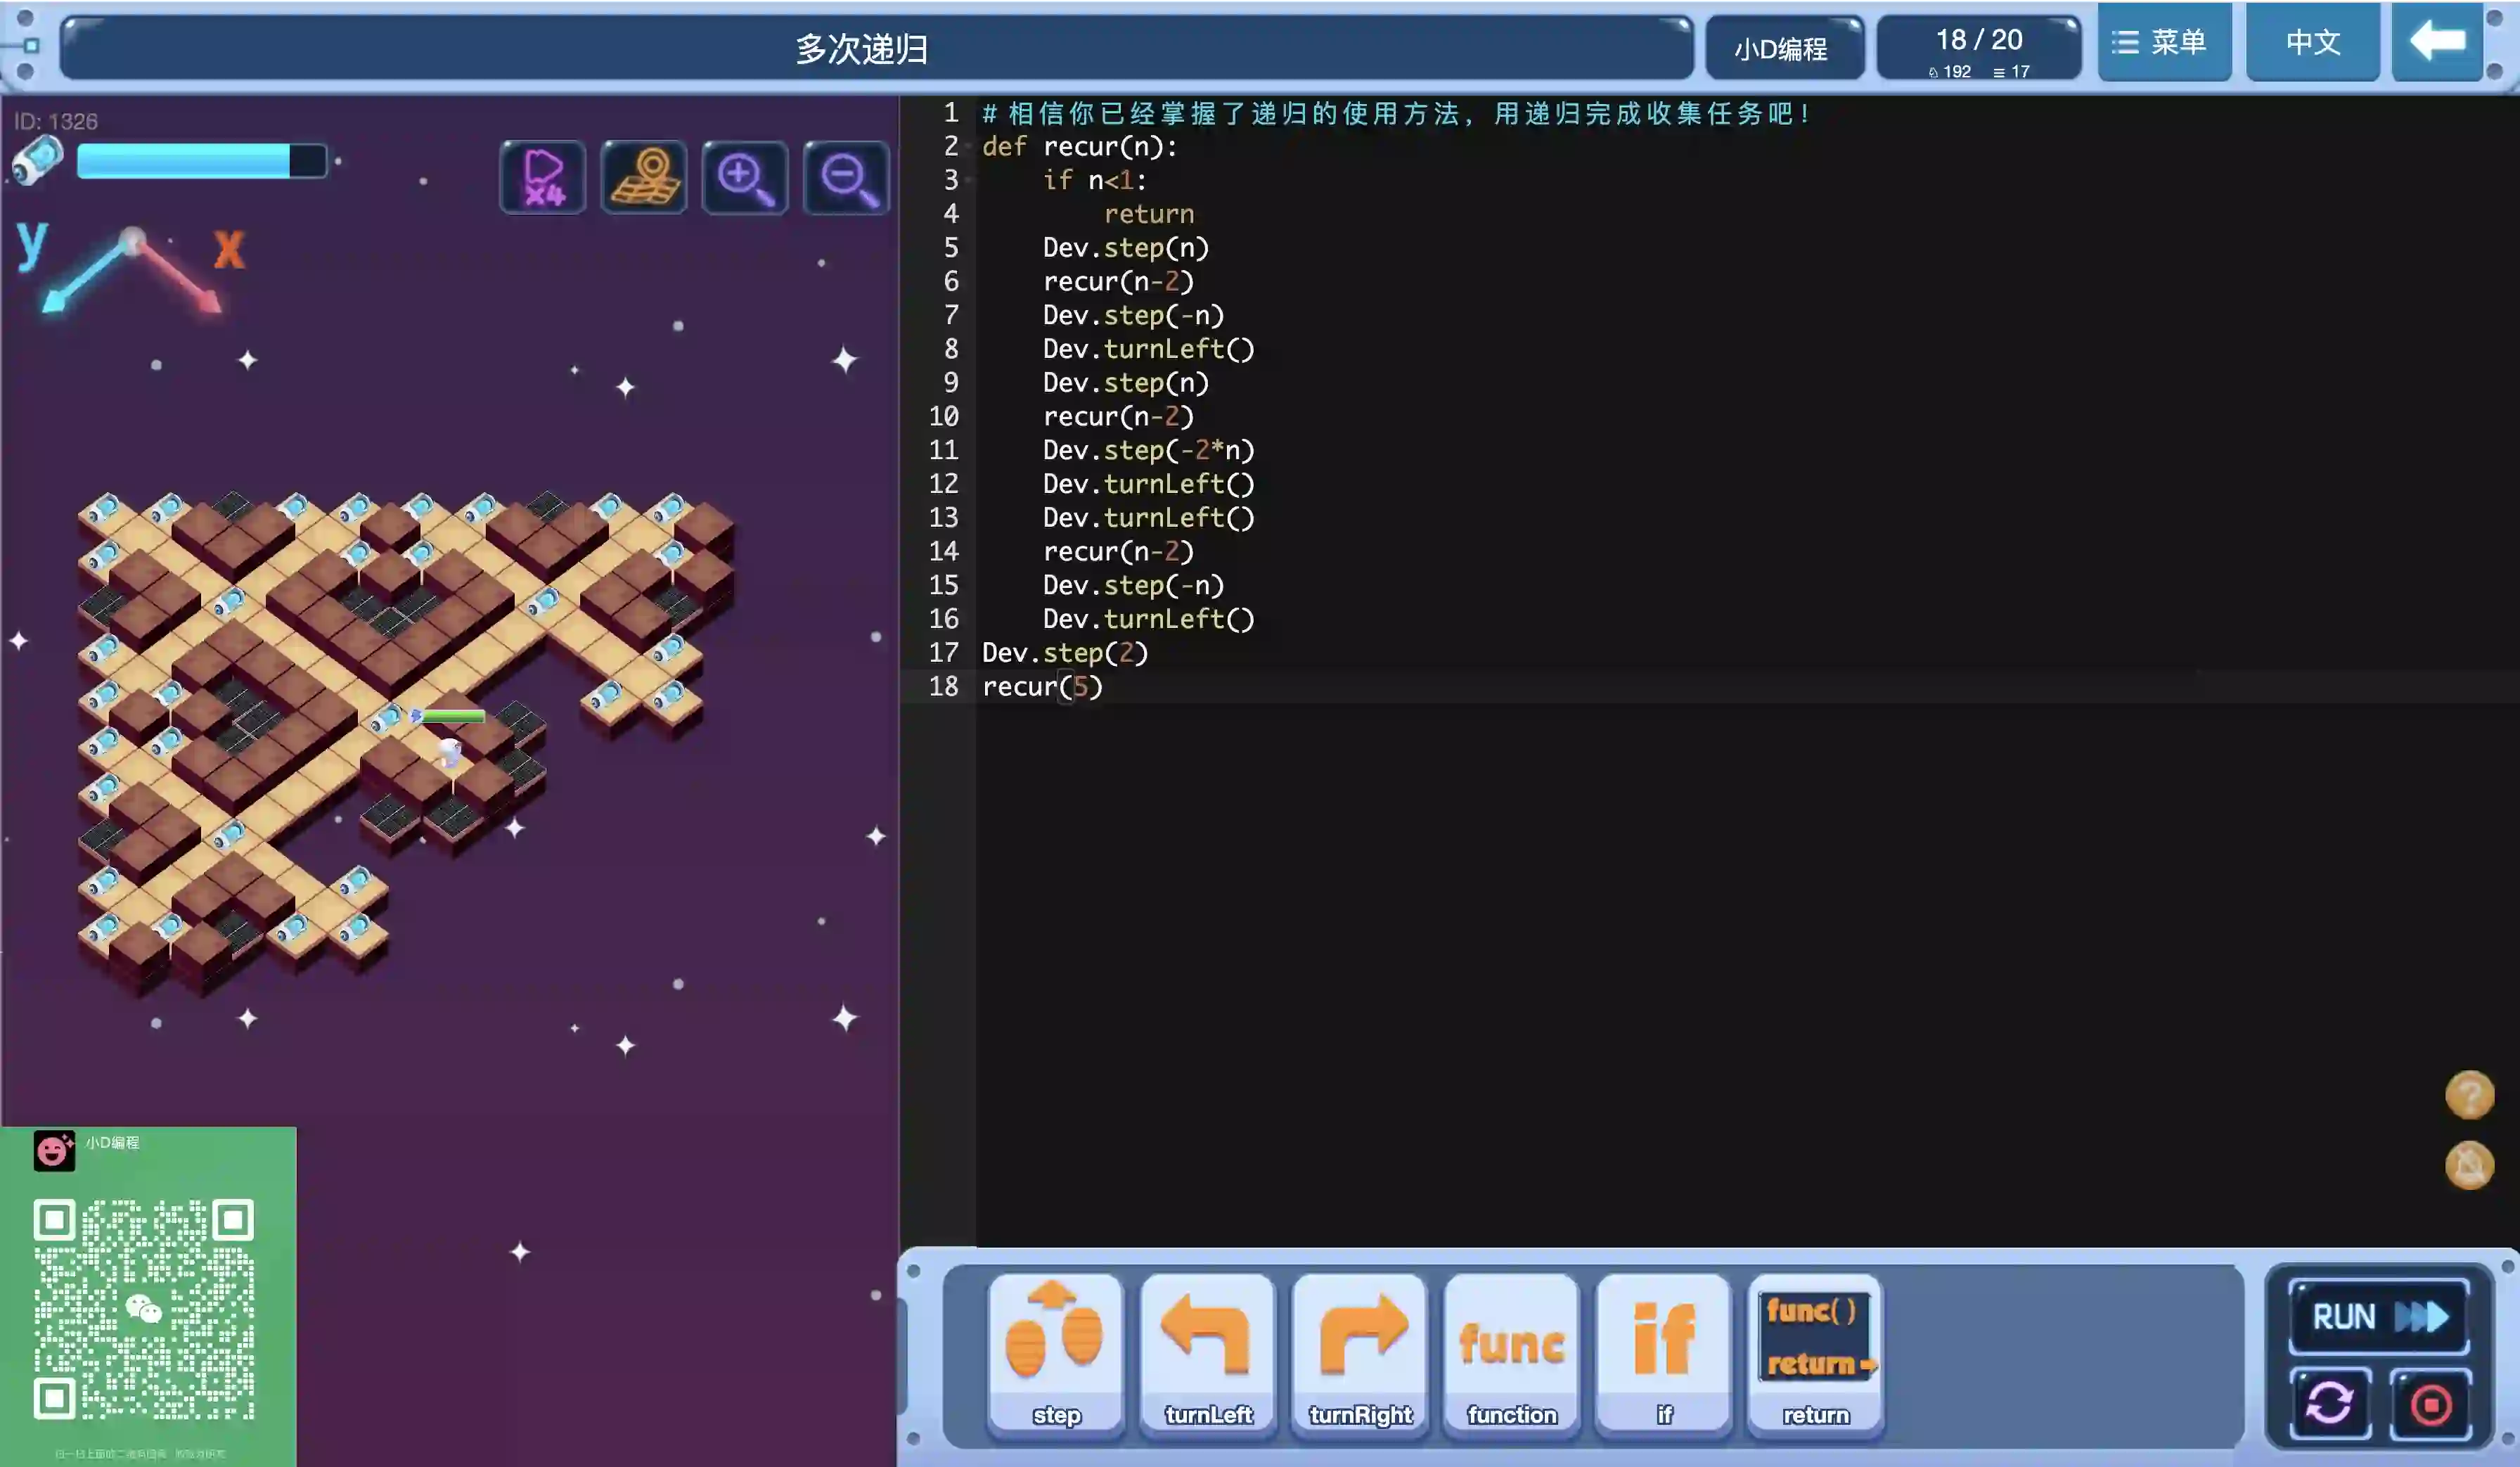2520x1467 pixels.
Task: Stop execution with the red stop button
Action: click(x=2431, y=1403)
